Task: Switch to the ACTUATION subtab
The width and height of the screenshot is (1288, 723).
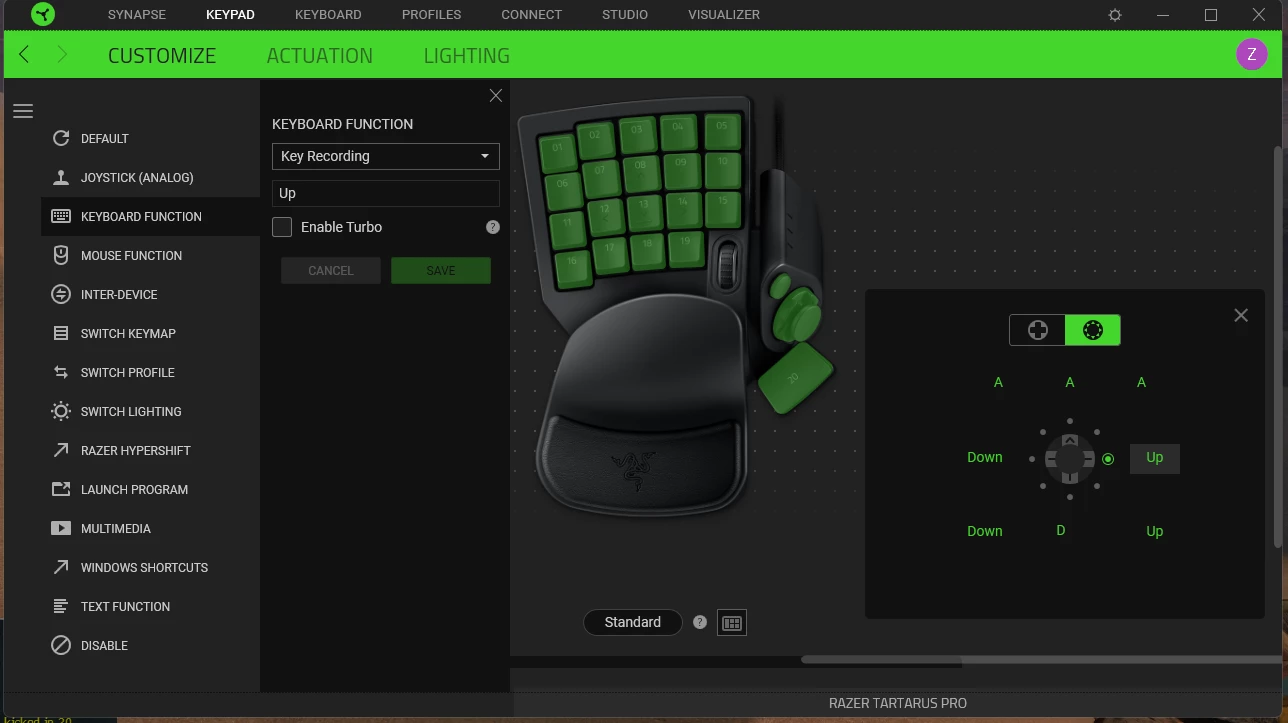Action: pos(319,56)
